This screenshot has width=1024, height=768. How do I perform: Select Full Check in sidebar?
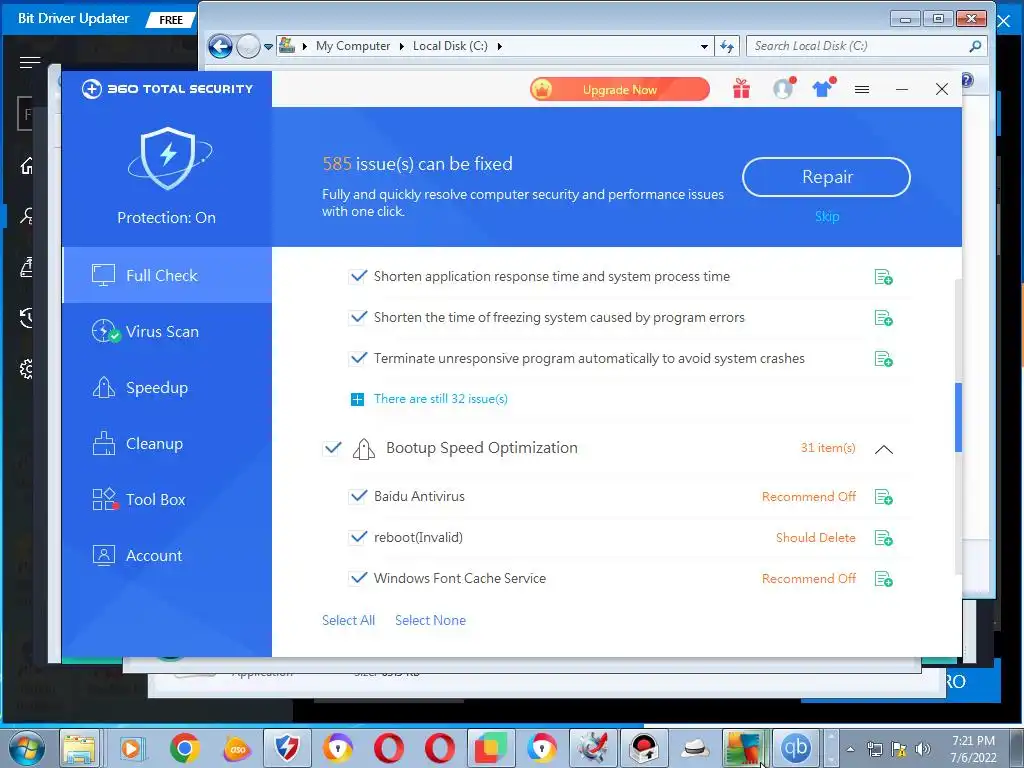coord(167,276)
